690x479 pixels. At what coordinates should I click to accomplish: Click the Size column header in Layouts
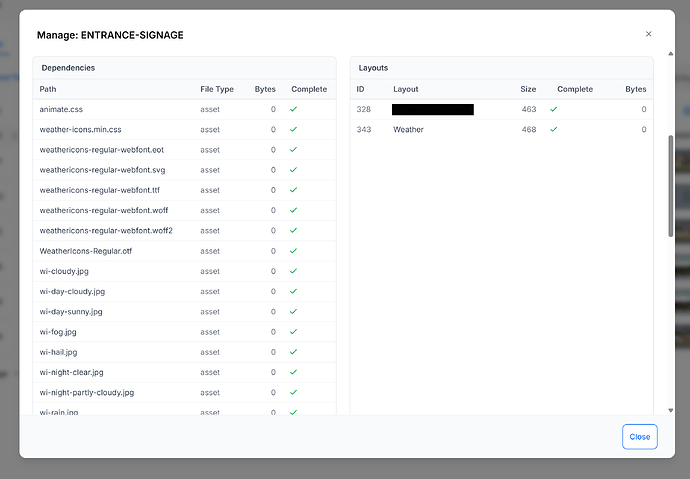528,89
